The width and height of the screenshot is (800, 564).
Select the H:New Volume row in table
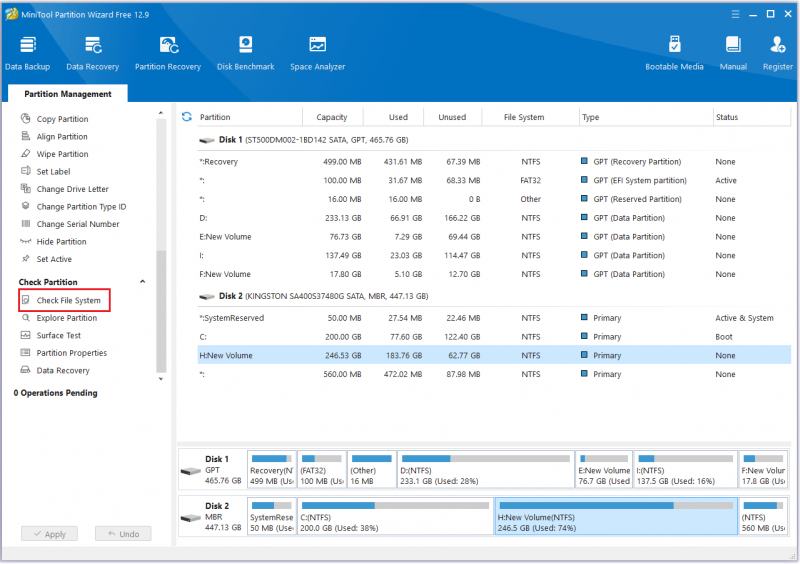(494, 355)
